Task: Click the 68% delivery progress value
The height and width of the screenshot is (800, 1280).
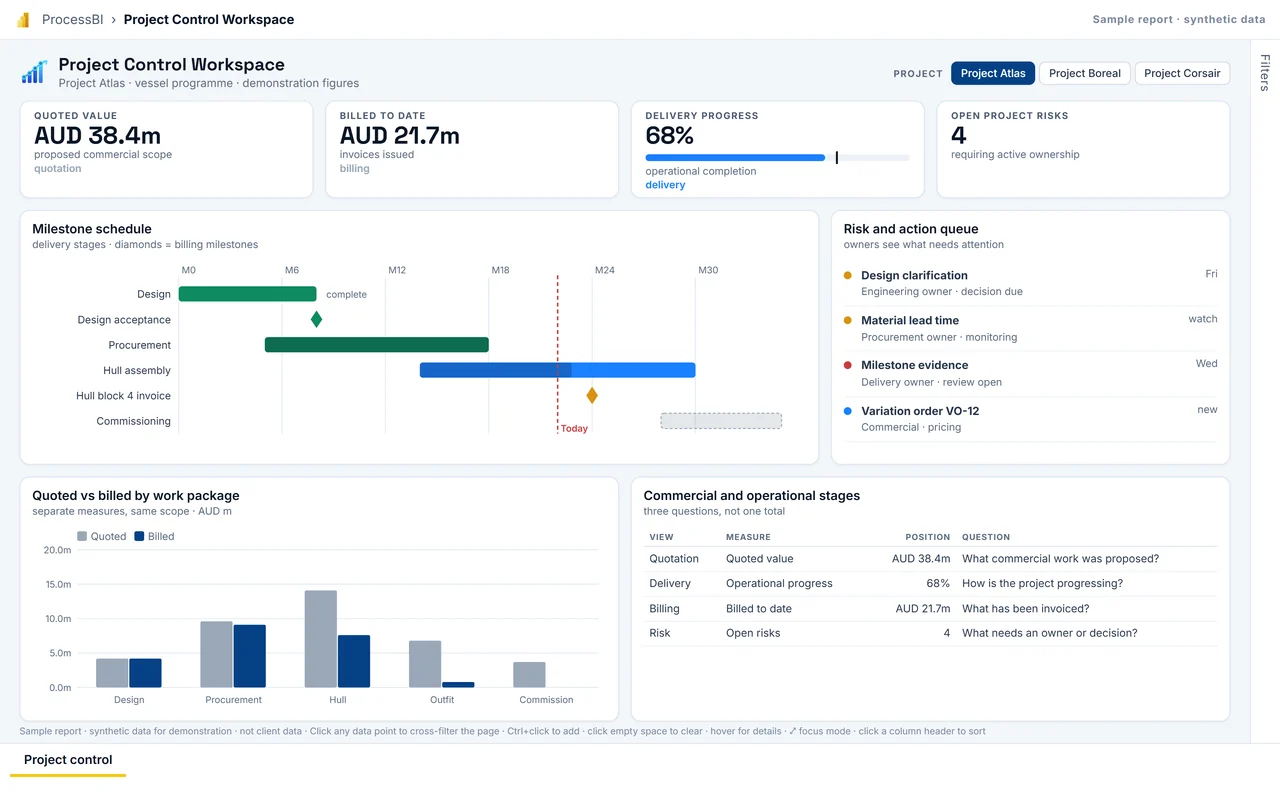Action: 670,135
